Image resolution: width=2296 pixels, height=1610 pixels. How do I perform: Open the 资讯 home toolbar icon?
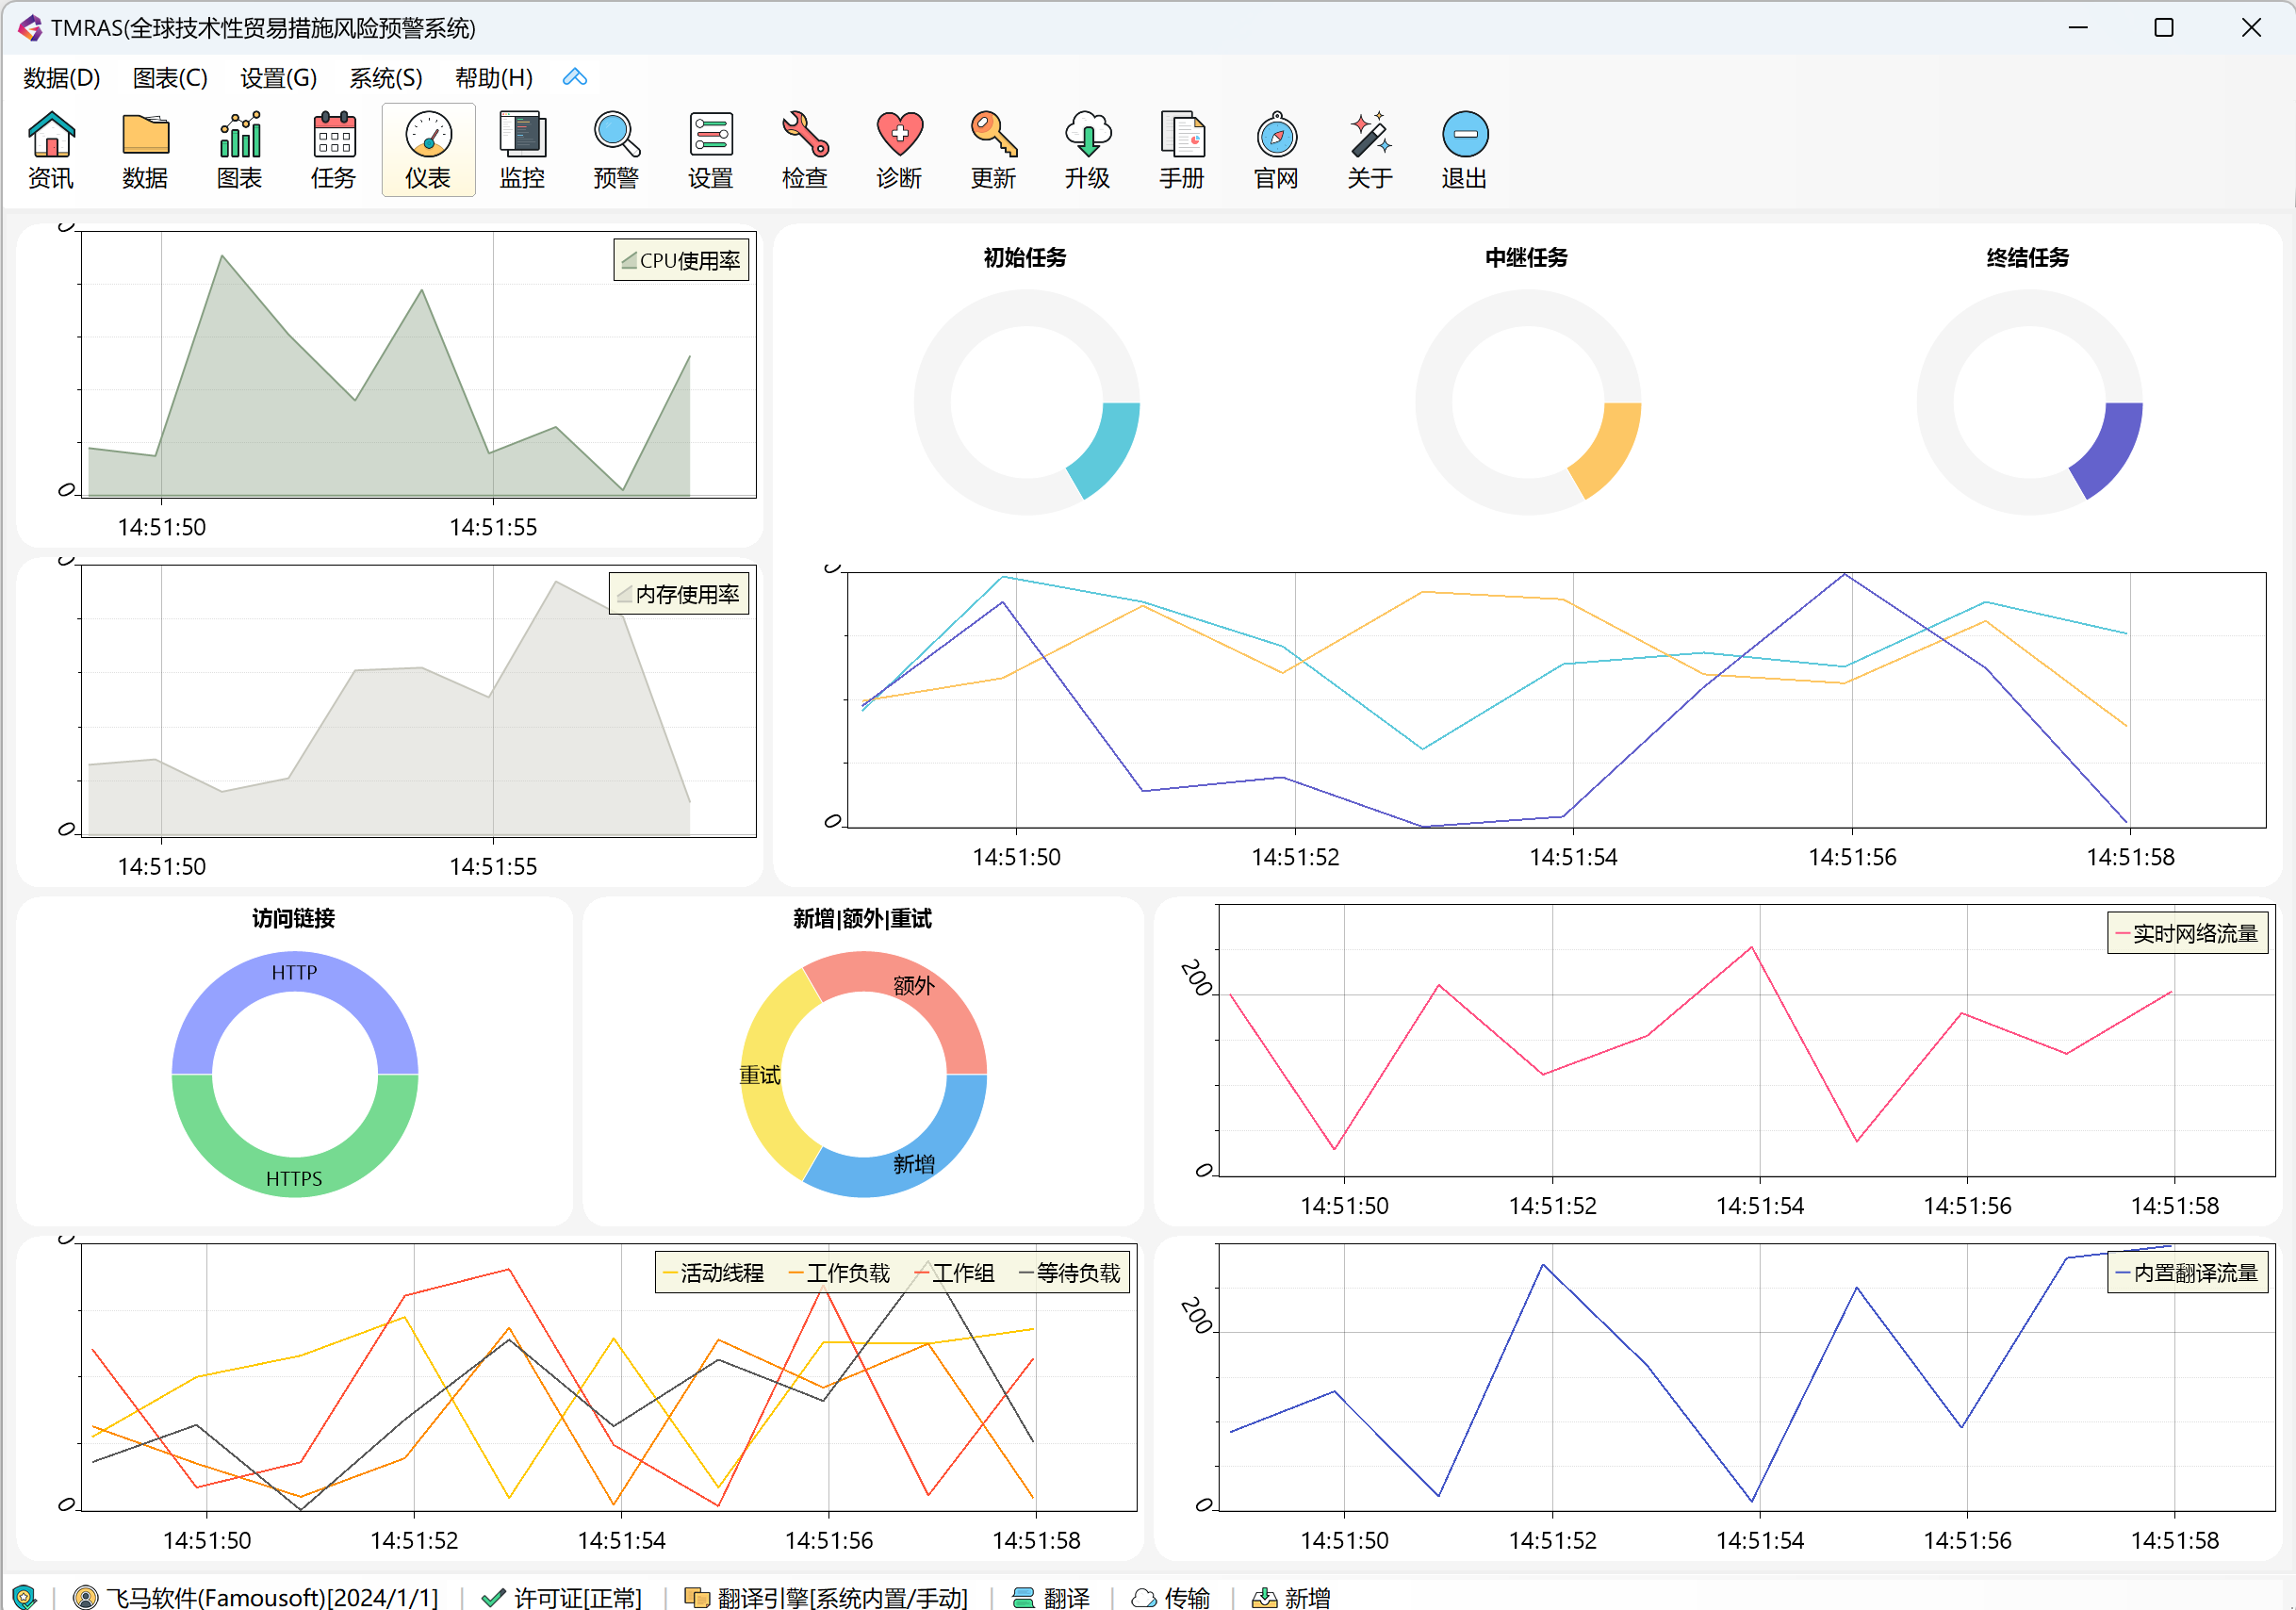pos(51,150)
